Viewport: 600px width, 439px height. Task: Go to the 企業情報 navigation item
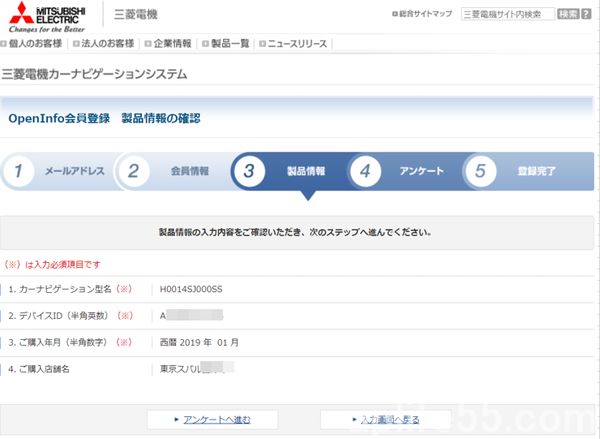[x=170, y=44]
